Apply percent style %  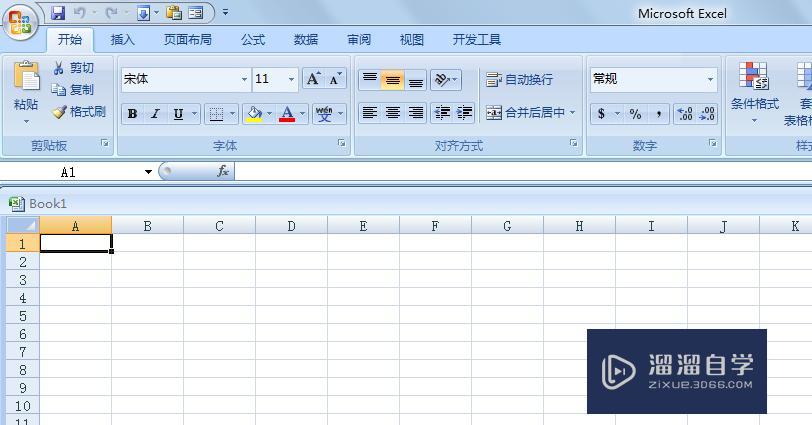(x=635, y=113)
